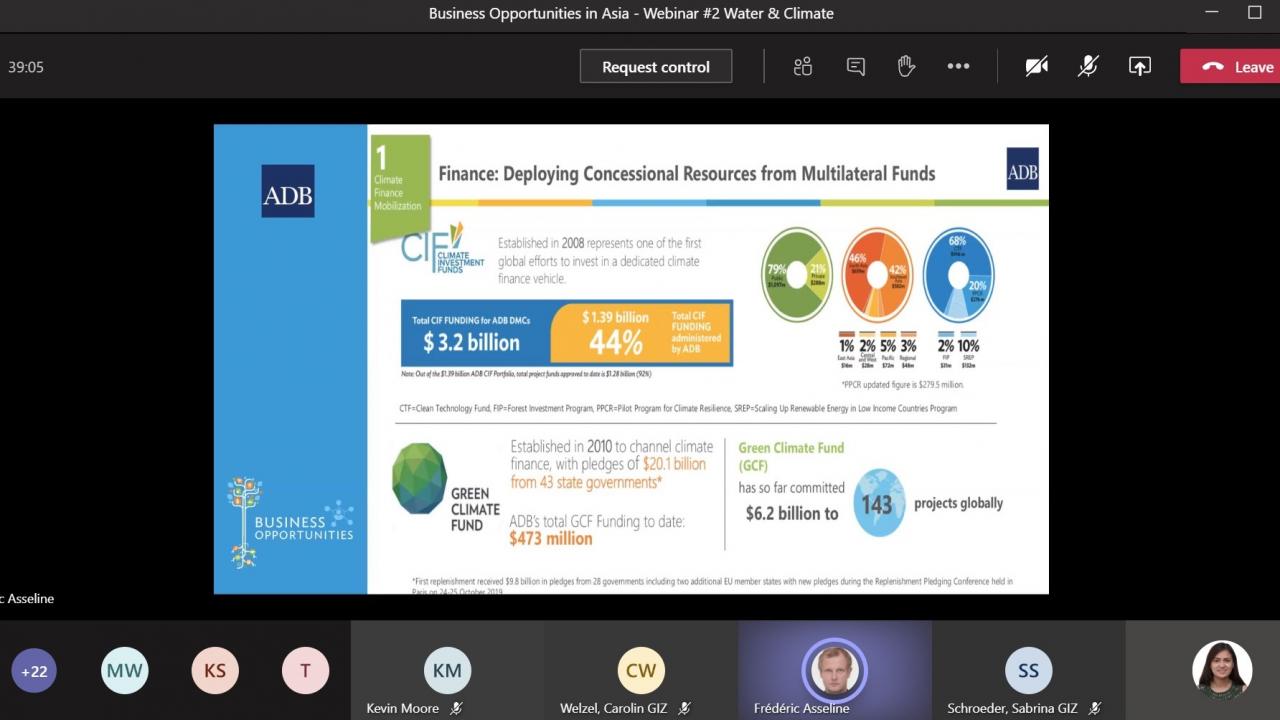Screen dimensions: 1280x720
Task: Click the 143 projects globe graphic
Action: coord(879,503)
